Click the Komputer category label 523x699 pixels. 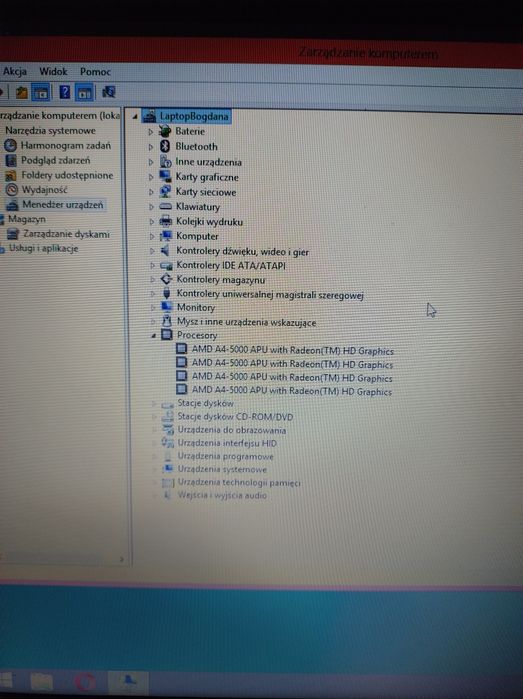click(197, 236)
